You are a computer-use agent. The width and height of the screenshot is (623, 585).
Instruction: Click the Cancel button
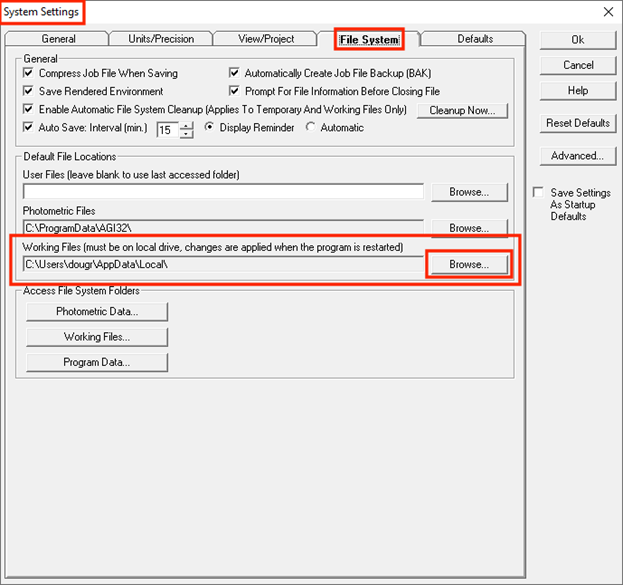click(x=578, y=65)
